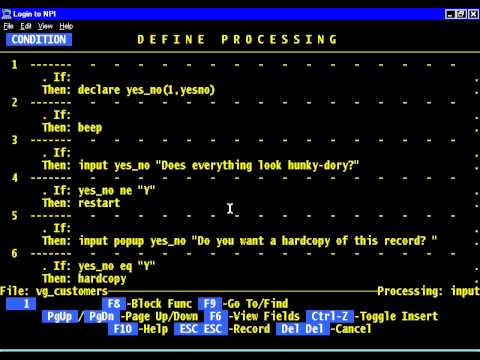The width and height of the screenshot is (480, 360).
Task: Click the 'beep' Then statement
Action: pos(90,128)
